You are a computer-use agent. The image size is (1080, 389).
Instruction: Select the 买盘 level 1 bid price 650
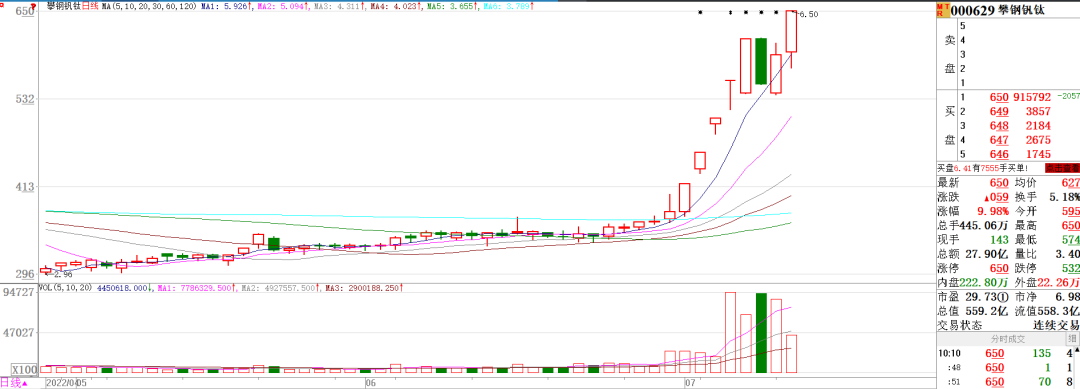[999, 97]
